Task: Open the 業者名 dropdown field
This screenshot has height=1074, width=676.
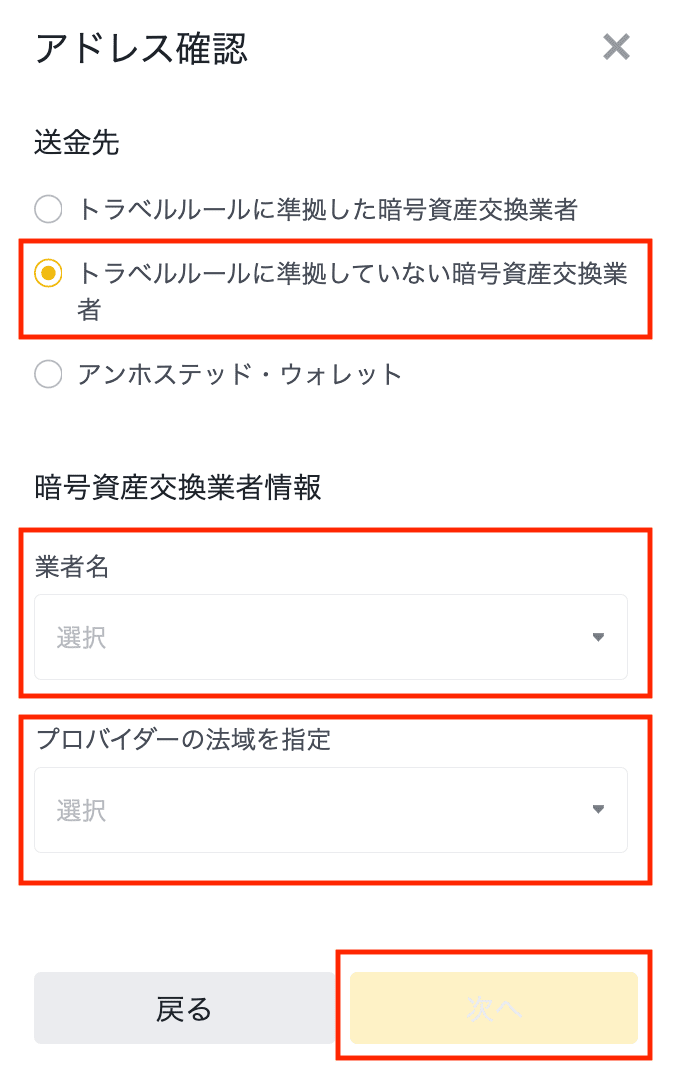Action: point(330,637)
